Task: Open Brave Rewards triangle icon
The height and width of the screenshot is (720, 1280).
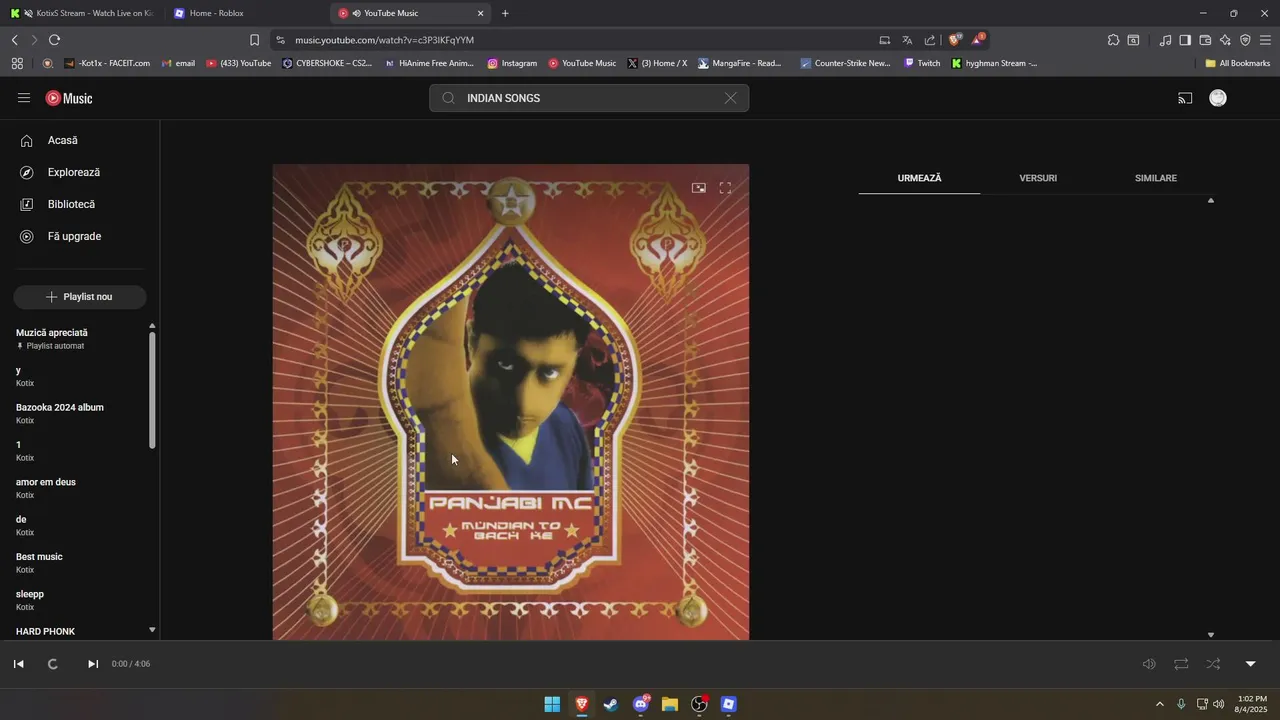Action: pyautogui.click(x=979, y=40)
